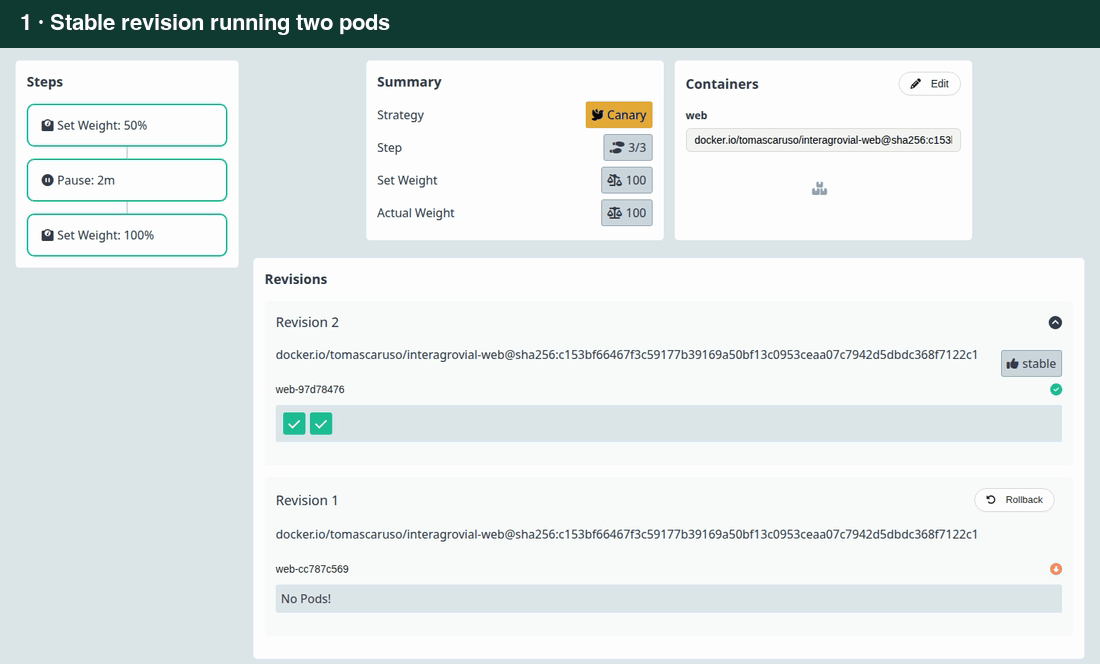Click the Summary panel heading
Screen dimensions: 1100x664
pyautogui.click(x=409, y=82)
